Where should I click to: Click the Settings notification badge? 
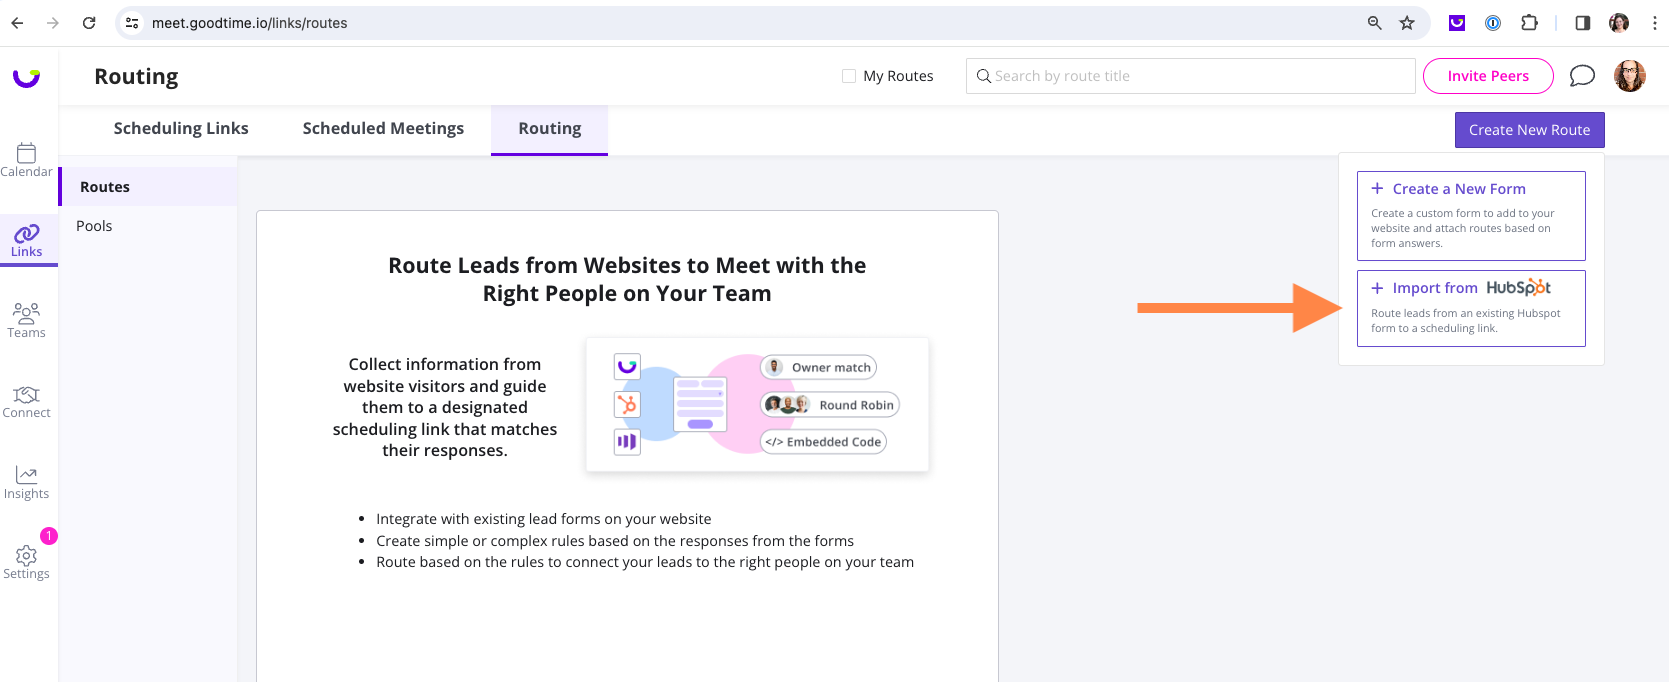[x=49, y=536]
